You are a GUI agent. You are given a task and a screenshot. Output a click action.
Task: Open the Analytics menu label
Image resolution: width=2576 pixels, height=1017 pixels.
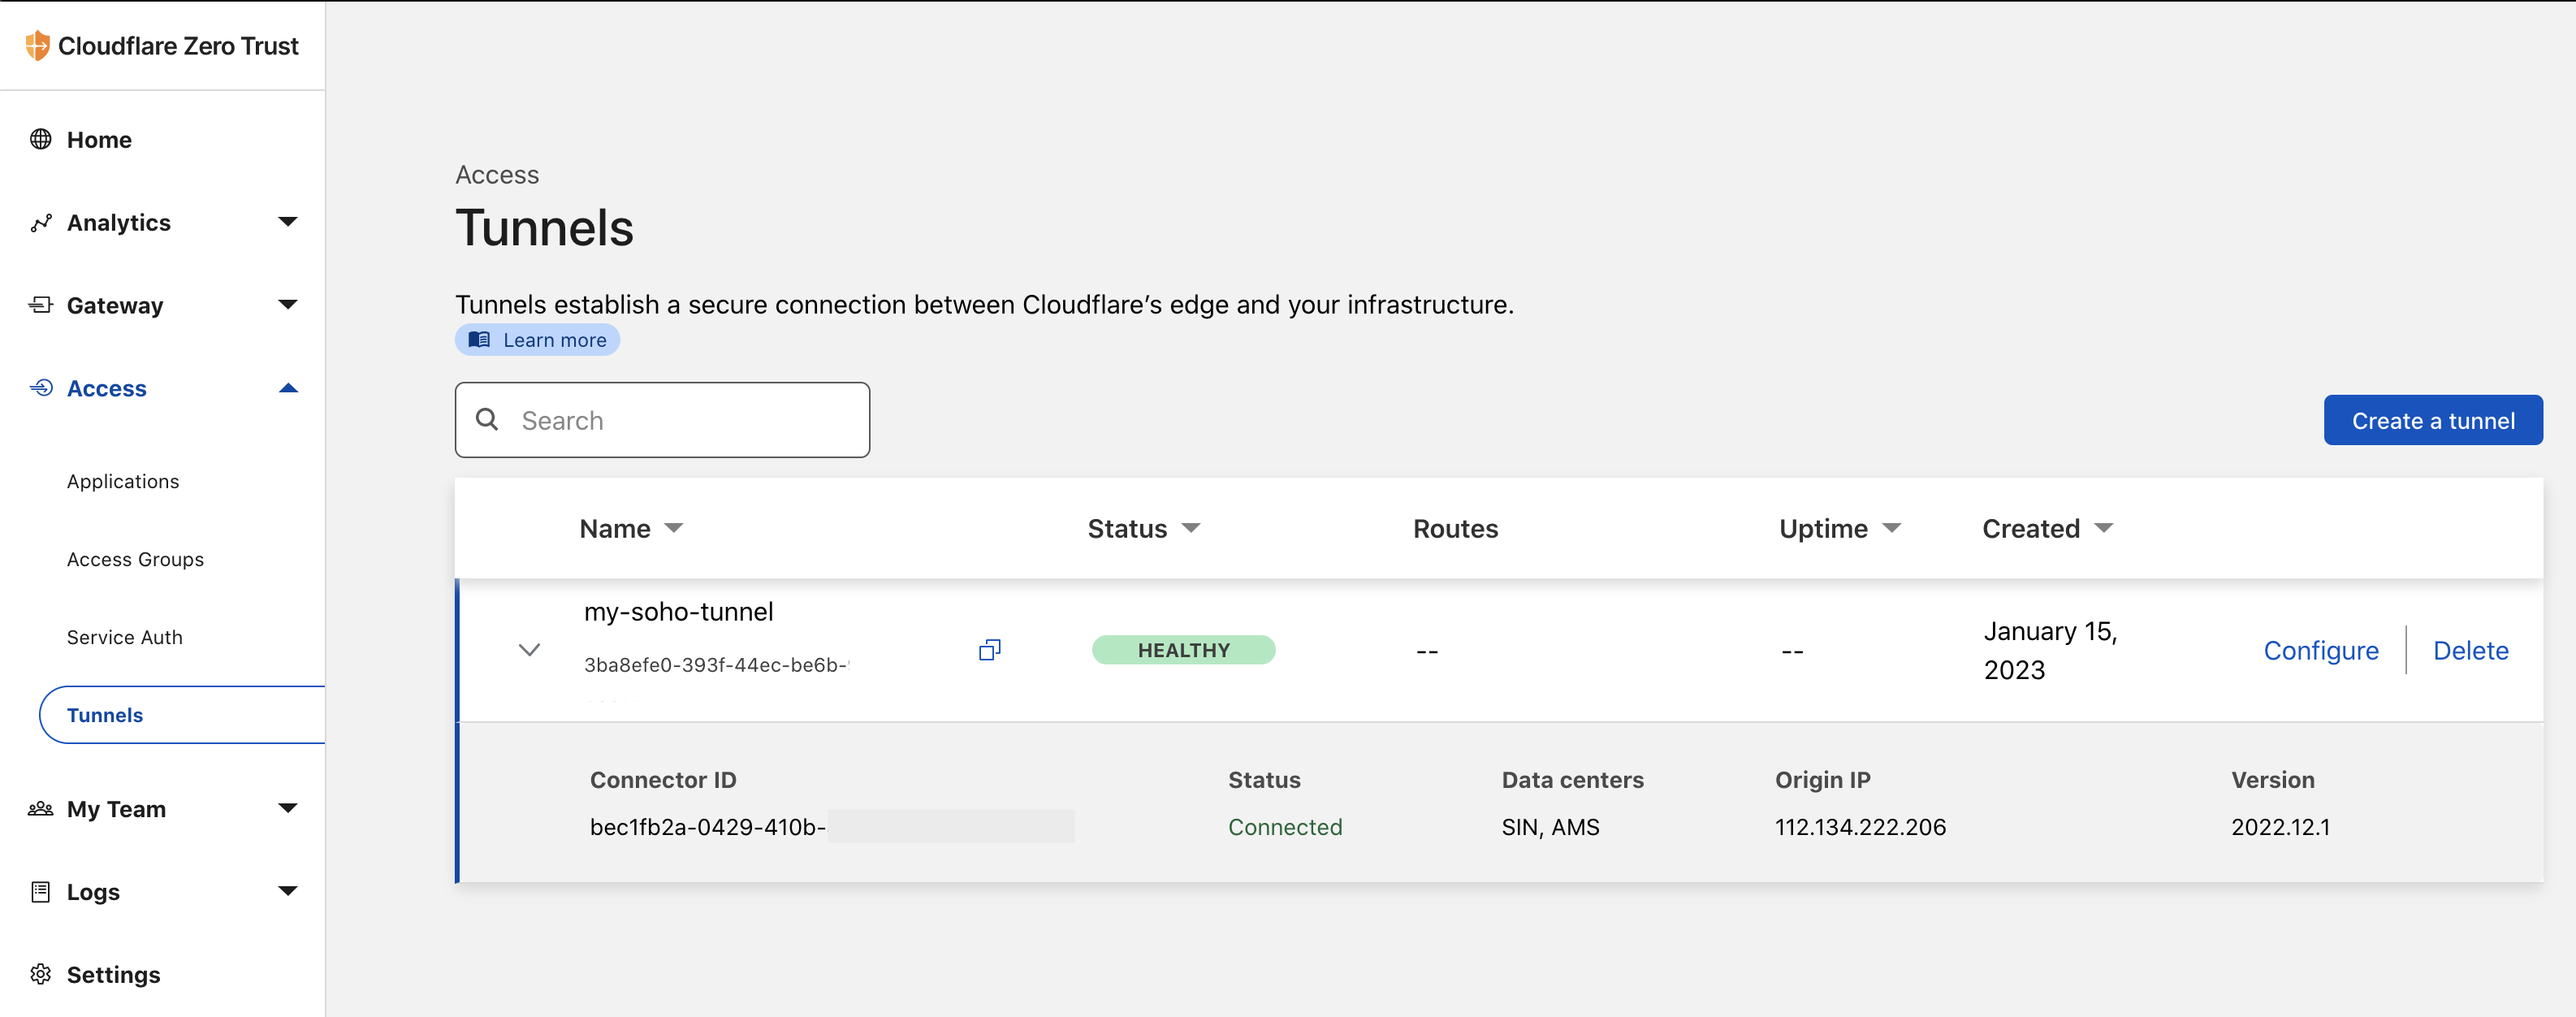[119, 222]
